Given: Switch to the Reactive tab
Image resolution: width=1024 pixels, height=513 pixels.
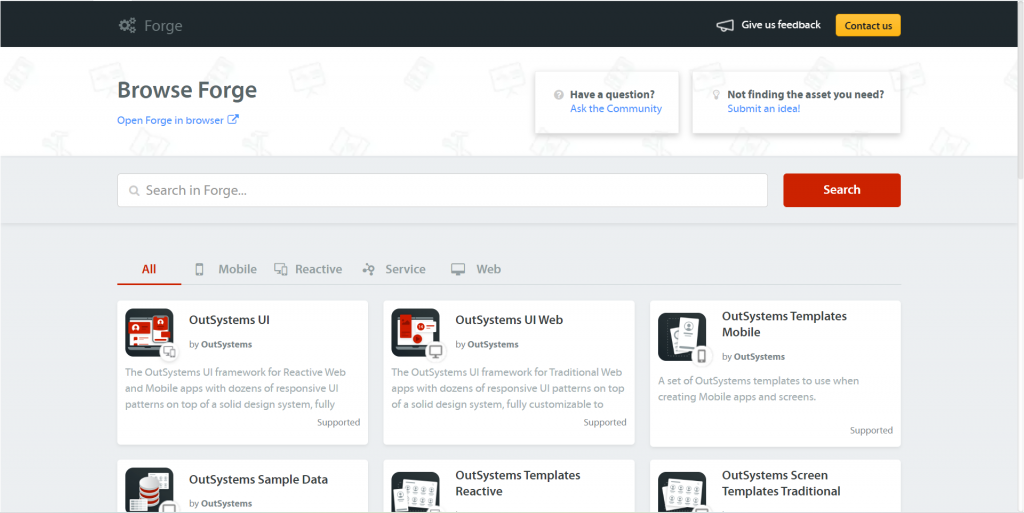Looking at the screenshot, I should coord(308,269).
